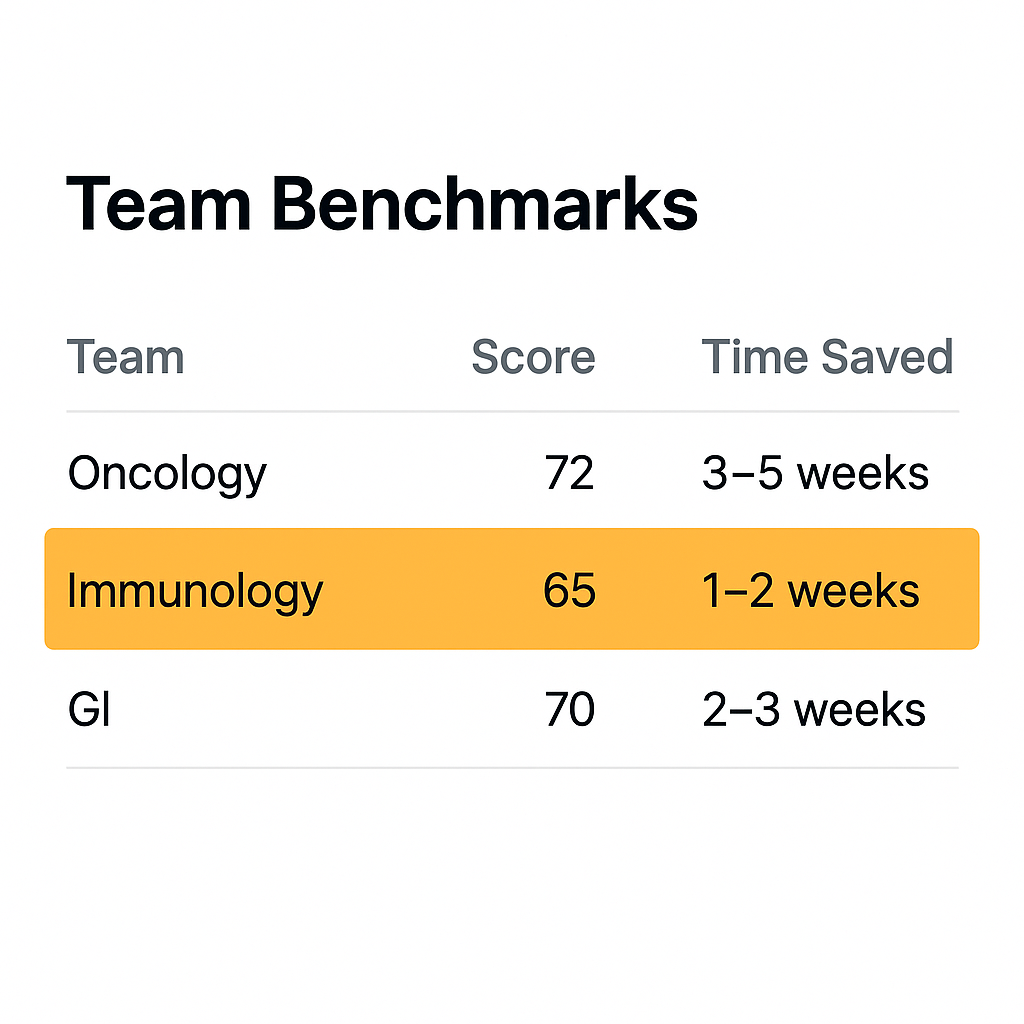Click the 1–2 weeks cell
1024x1024 pixels.
810,590
